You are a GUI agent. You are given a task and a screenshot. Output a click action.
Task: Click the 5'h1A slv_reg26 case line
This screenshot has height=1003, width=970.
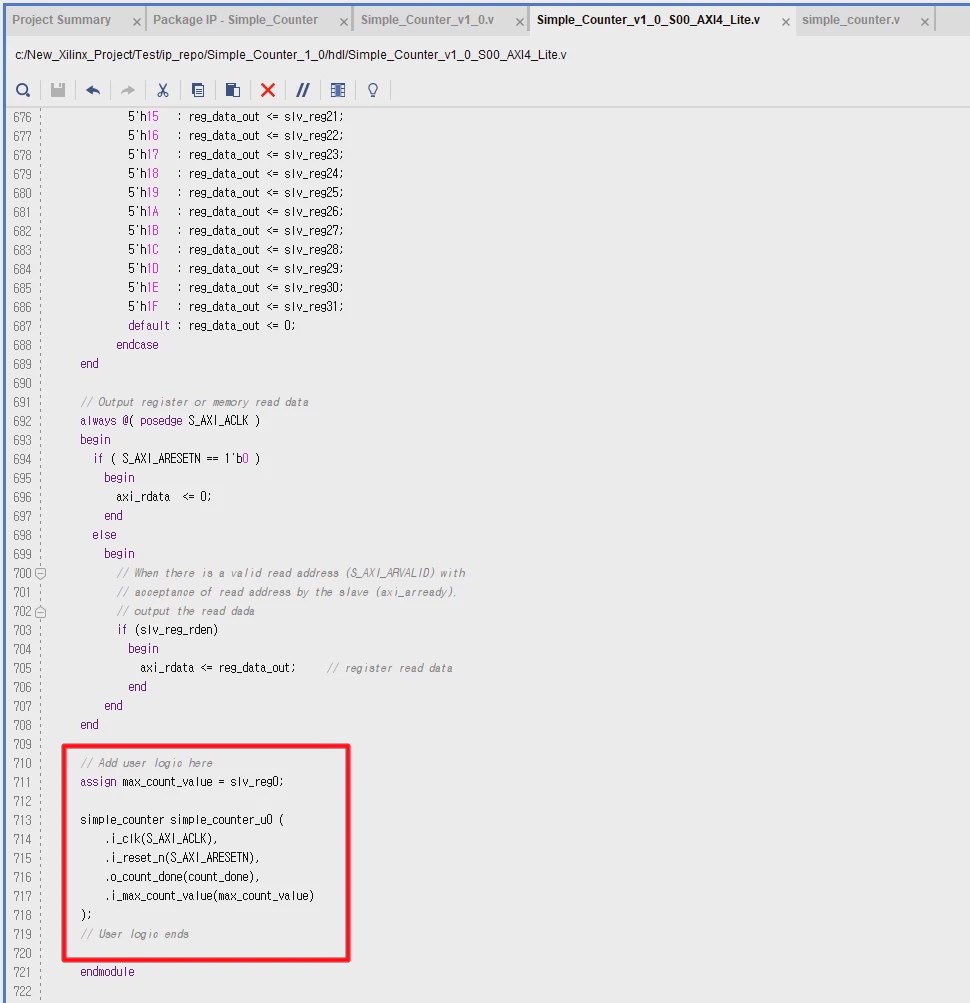pos(235,211)
